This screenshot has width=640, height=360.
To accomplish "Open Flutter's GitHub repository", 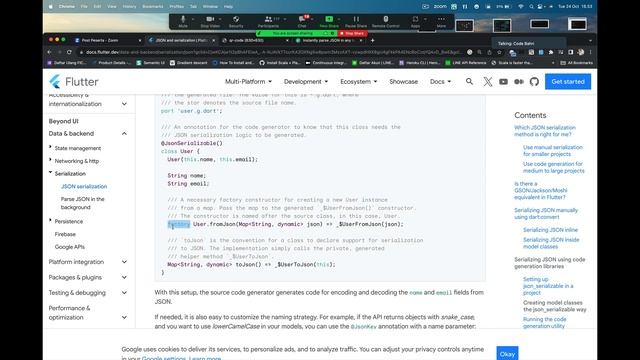I will tap(534, 82).
